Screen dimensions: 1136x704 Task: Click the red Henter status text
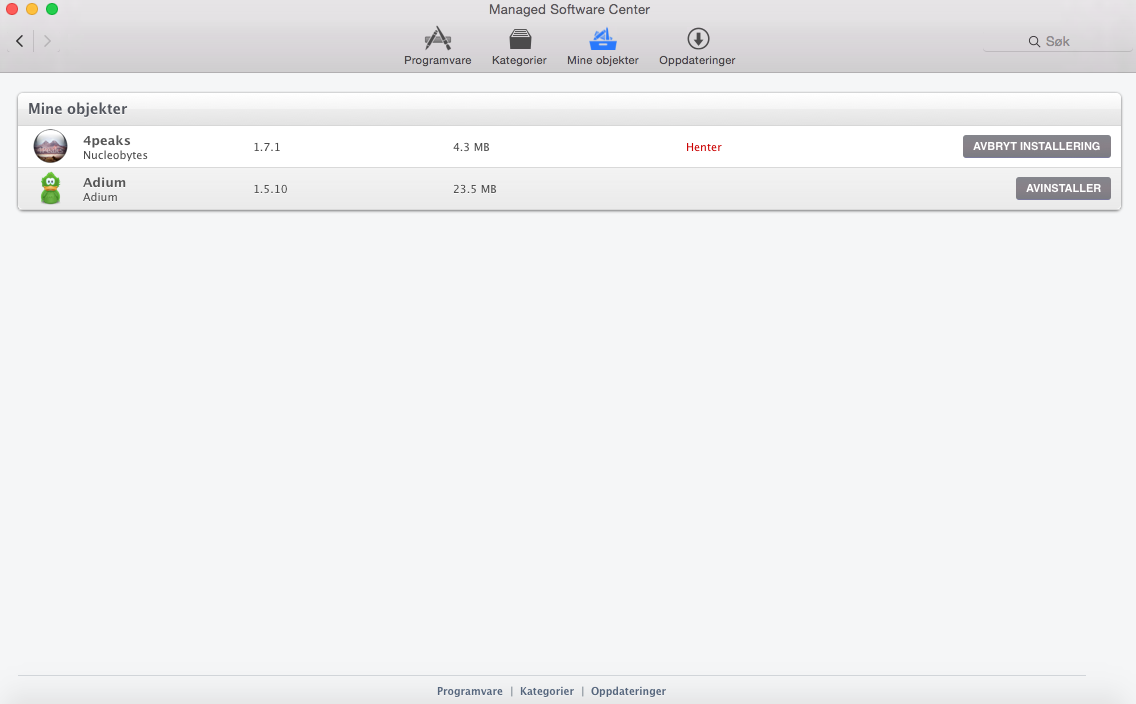point(703,147)
